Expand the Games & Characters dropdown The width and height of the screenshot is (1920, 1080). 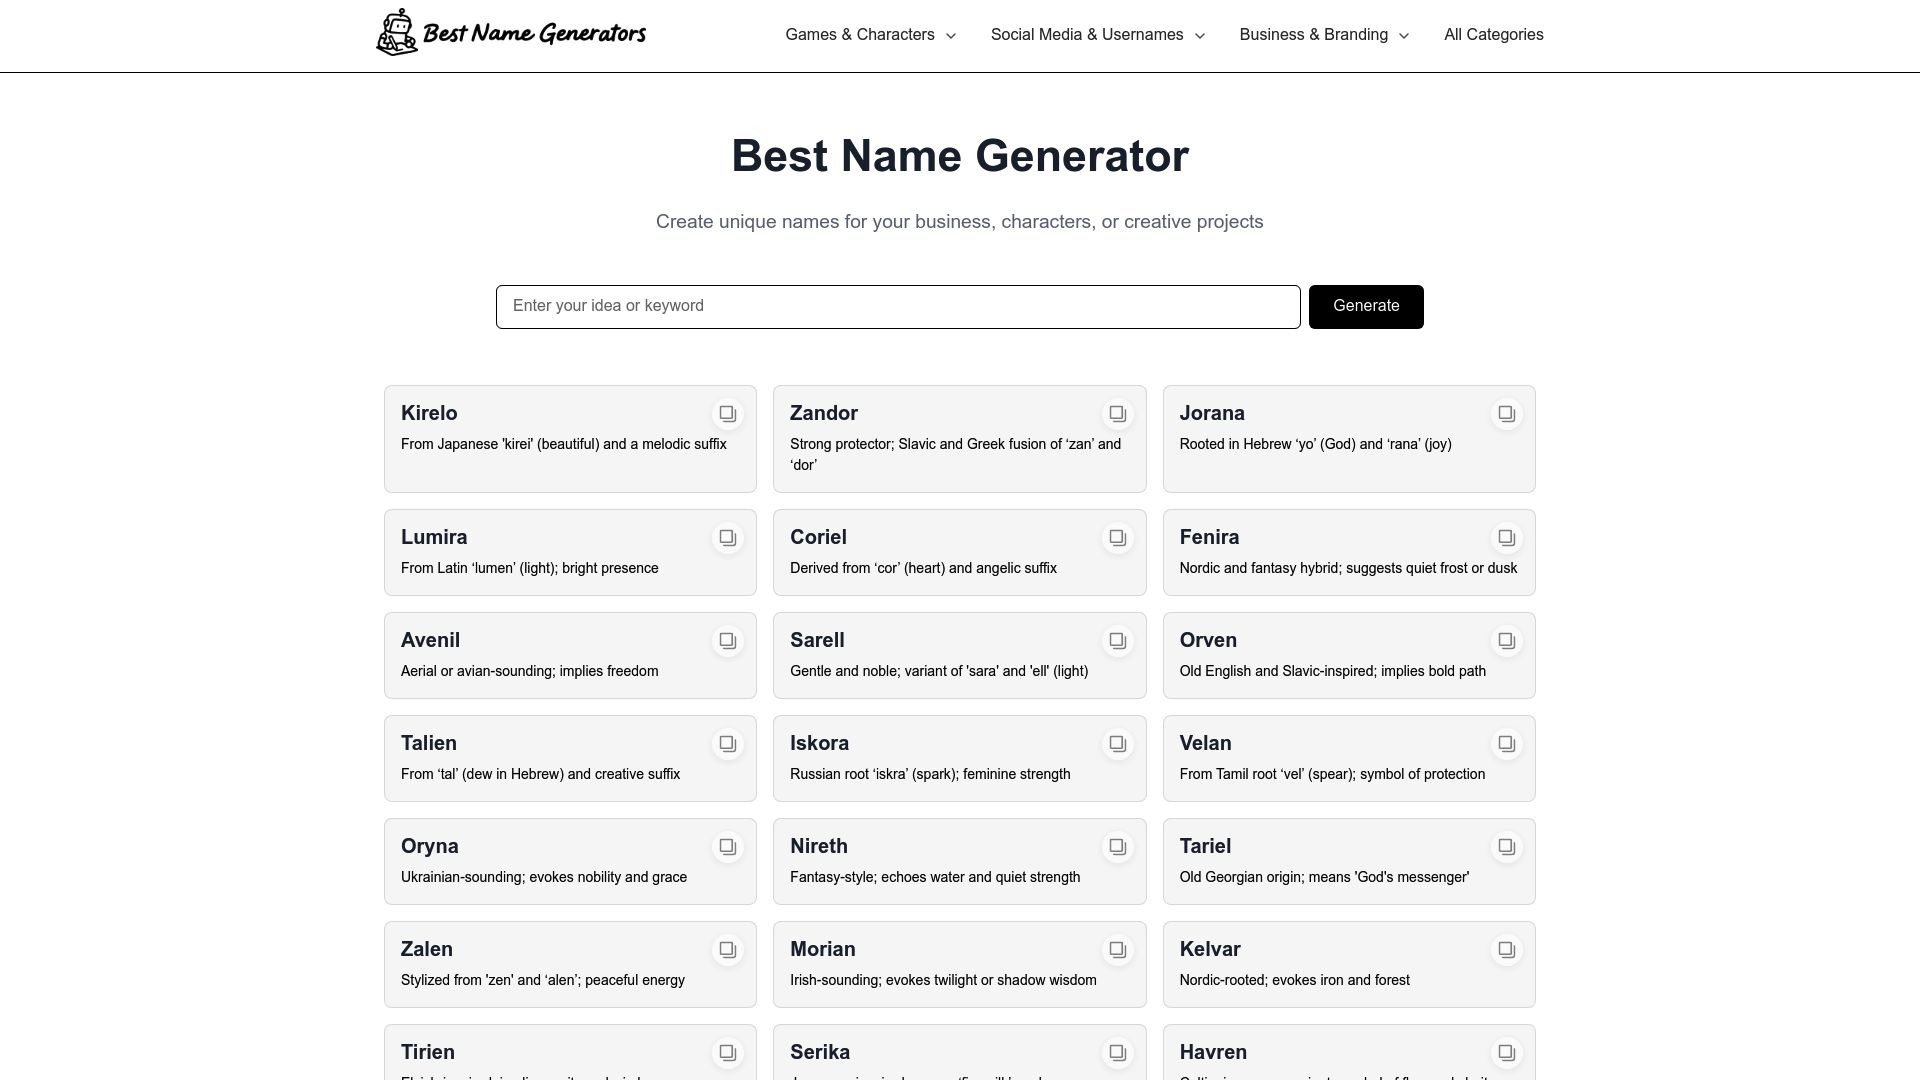pyautogui.click(x=869, y=34)
